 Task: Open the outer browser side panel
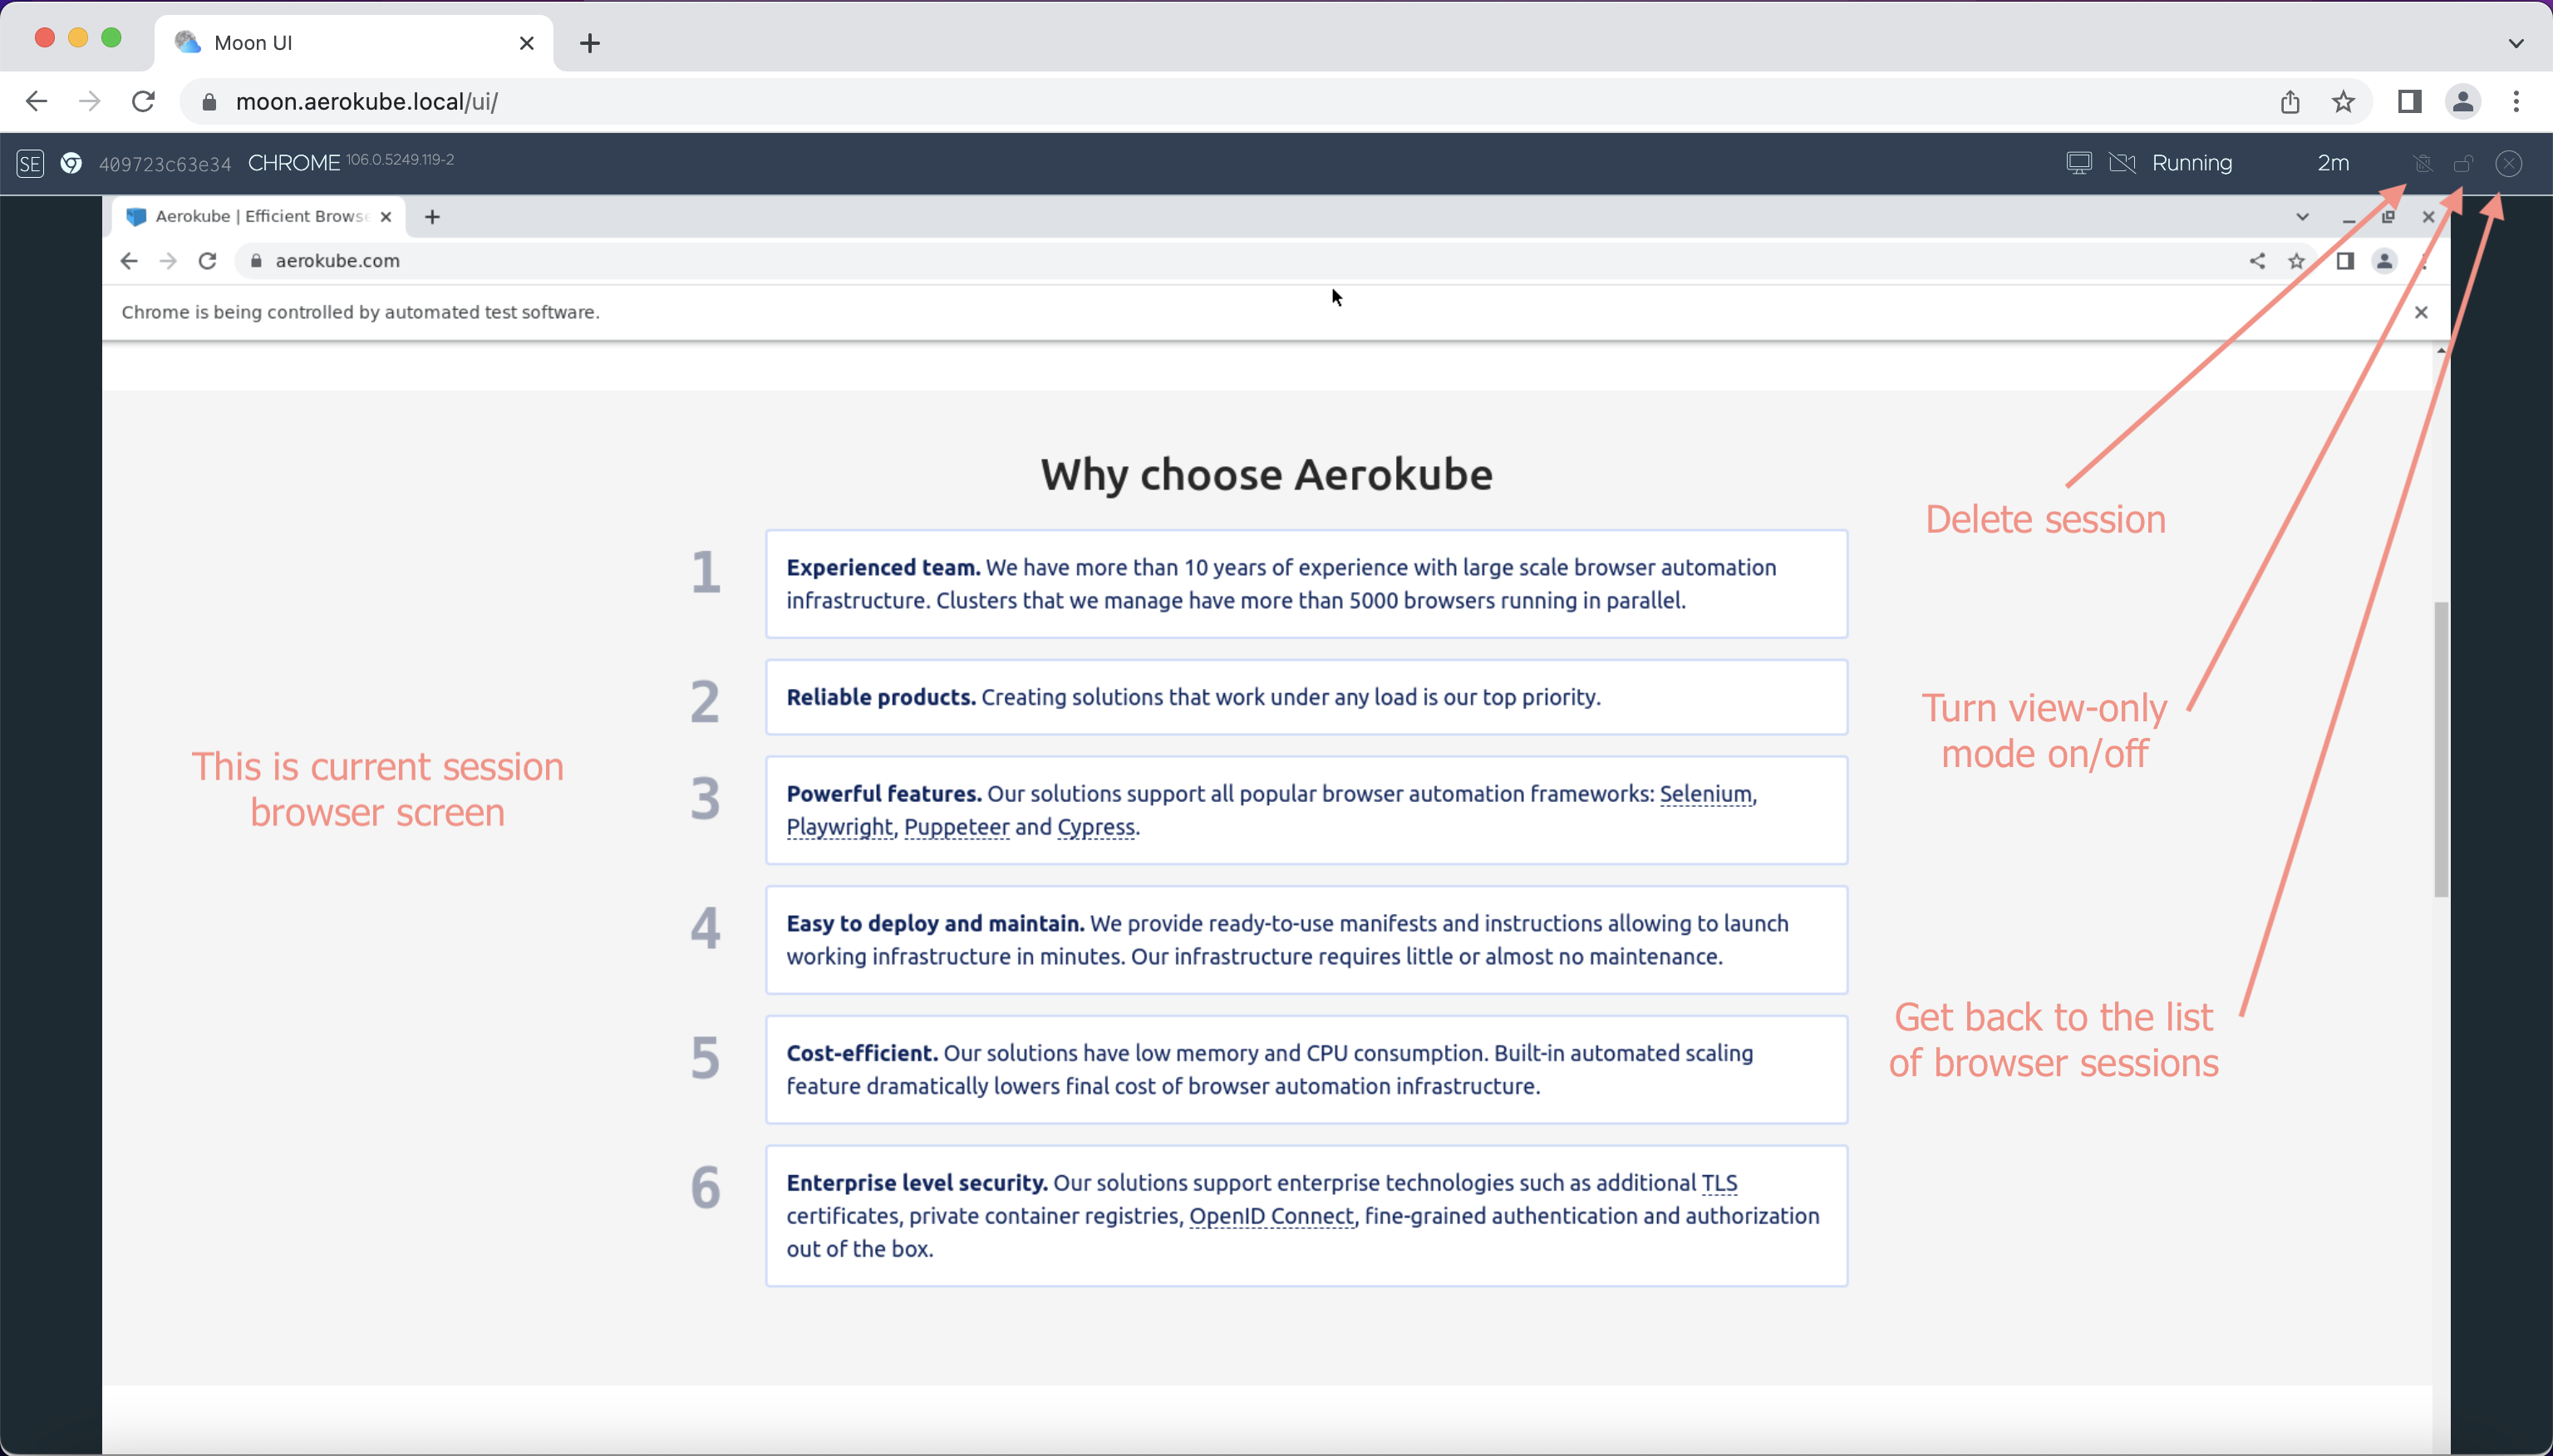coord(2409,101)
